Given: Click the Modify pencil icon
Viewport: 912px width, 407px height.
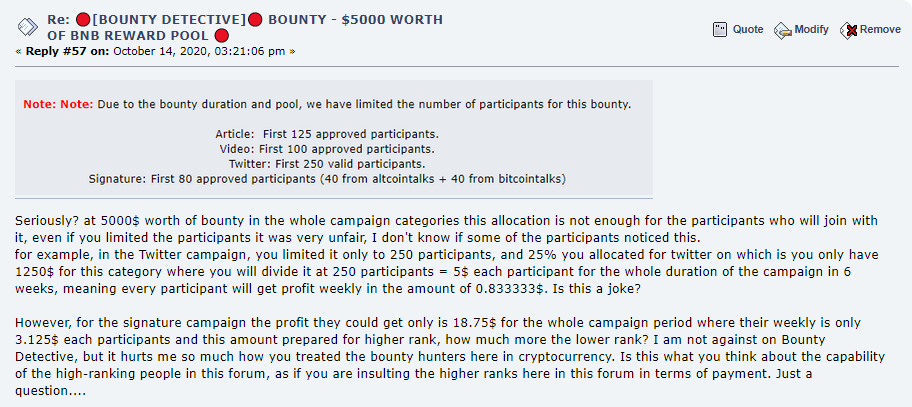Looking at the screenshot, I should [782, 30].
